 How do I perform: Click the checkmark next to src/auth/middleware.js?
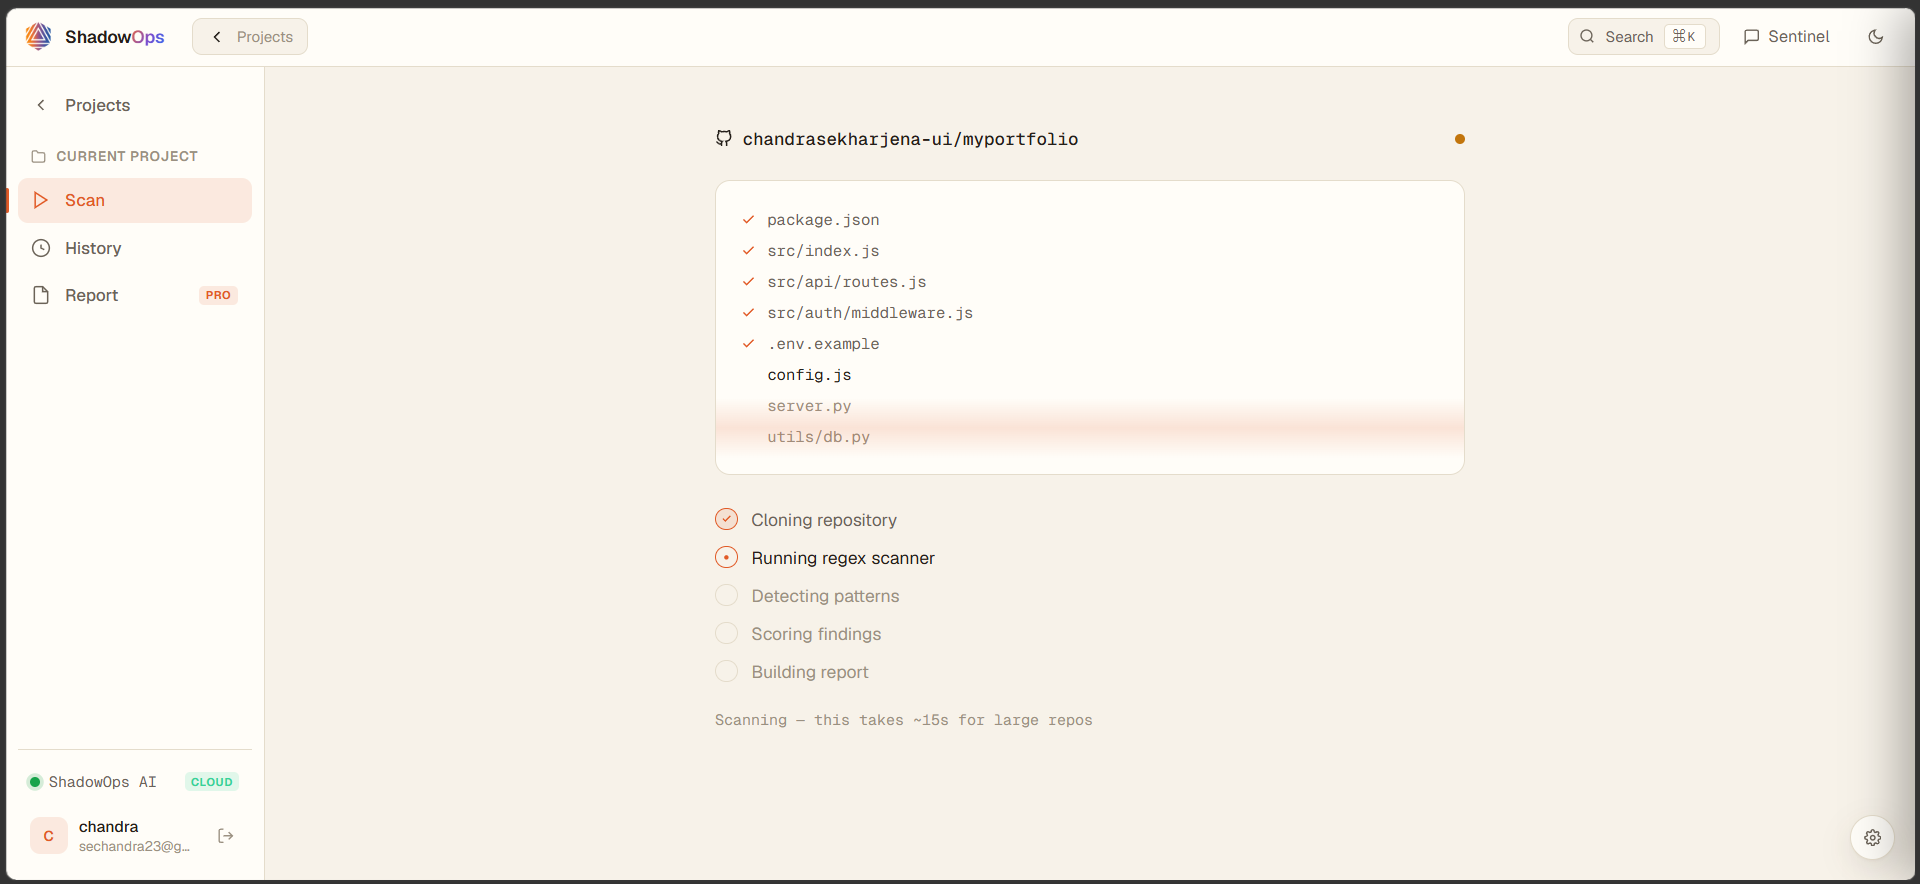[x=748, y=313]
